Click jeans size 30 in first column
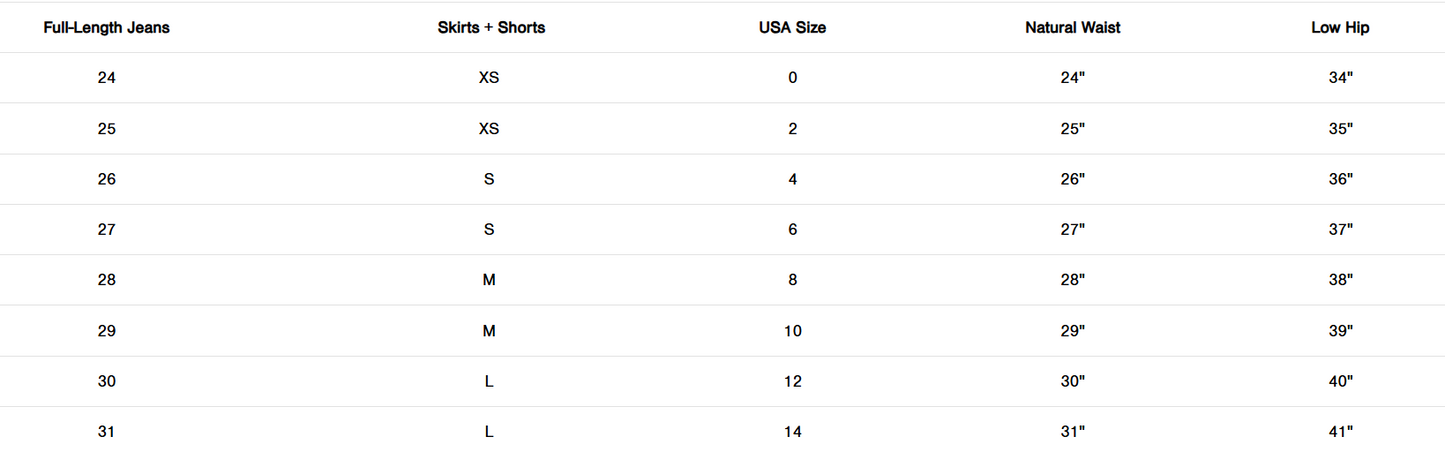 [107, 381]
